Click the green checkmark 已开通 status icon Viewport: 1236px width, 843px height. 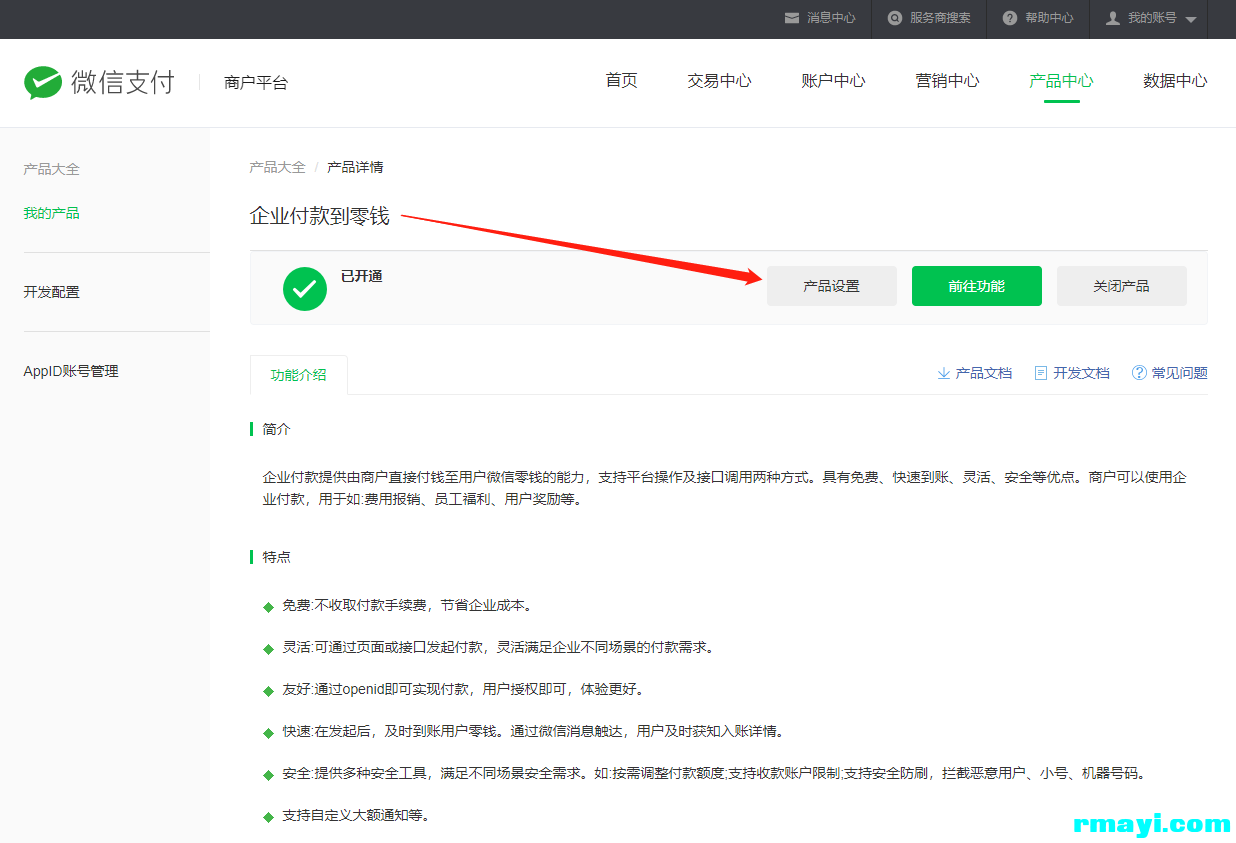[305, 289]
